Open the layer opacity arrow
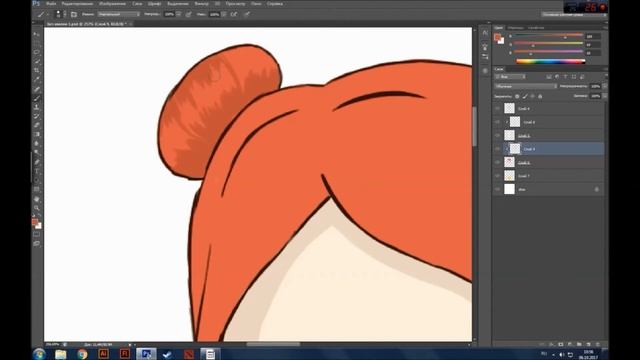 [604, 87]
